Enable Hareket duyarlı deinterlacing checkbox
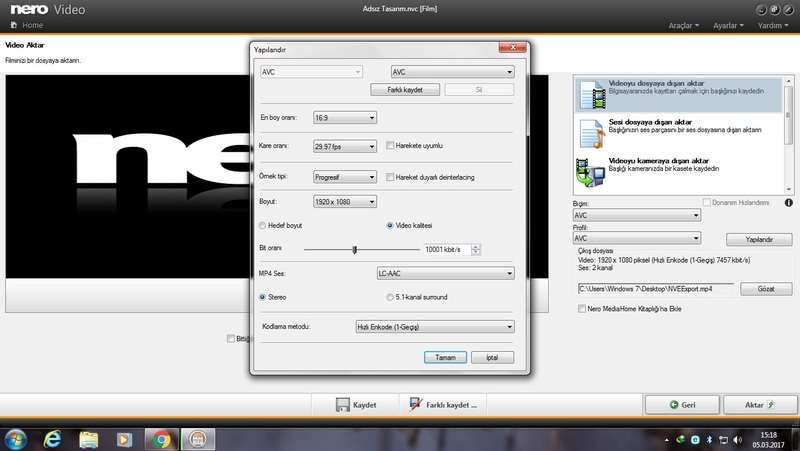800x451 pixels. [390, 177]
